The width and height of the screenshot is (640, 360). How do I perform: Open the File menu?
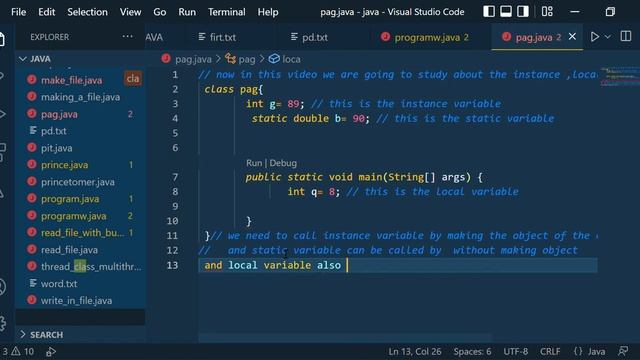(x=18, y=12)
